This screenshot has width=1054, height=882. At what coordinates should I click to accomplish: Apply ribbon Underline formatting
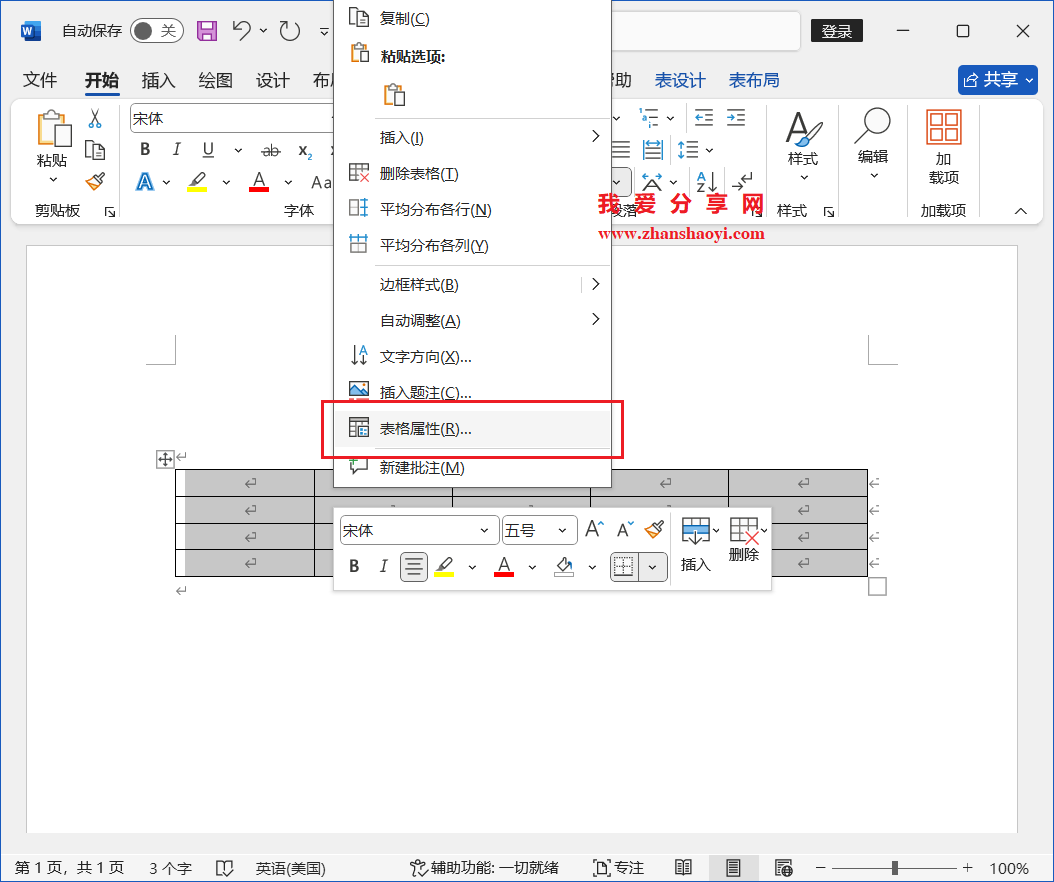(208, 149)
